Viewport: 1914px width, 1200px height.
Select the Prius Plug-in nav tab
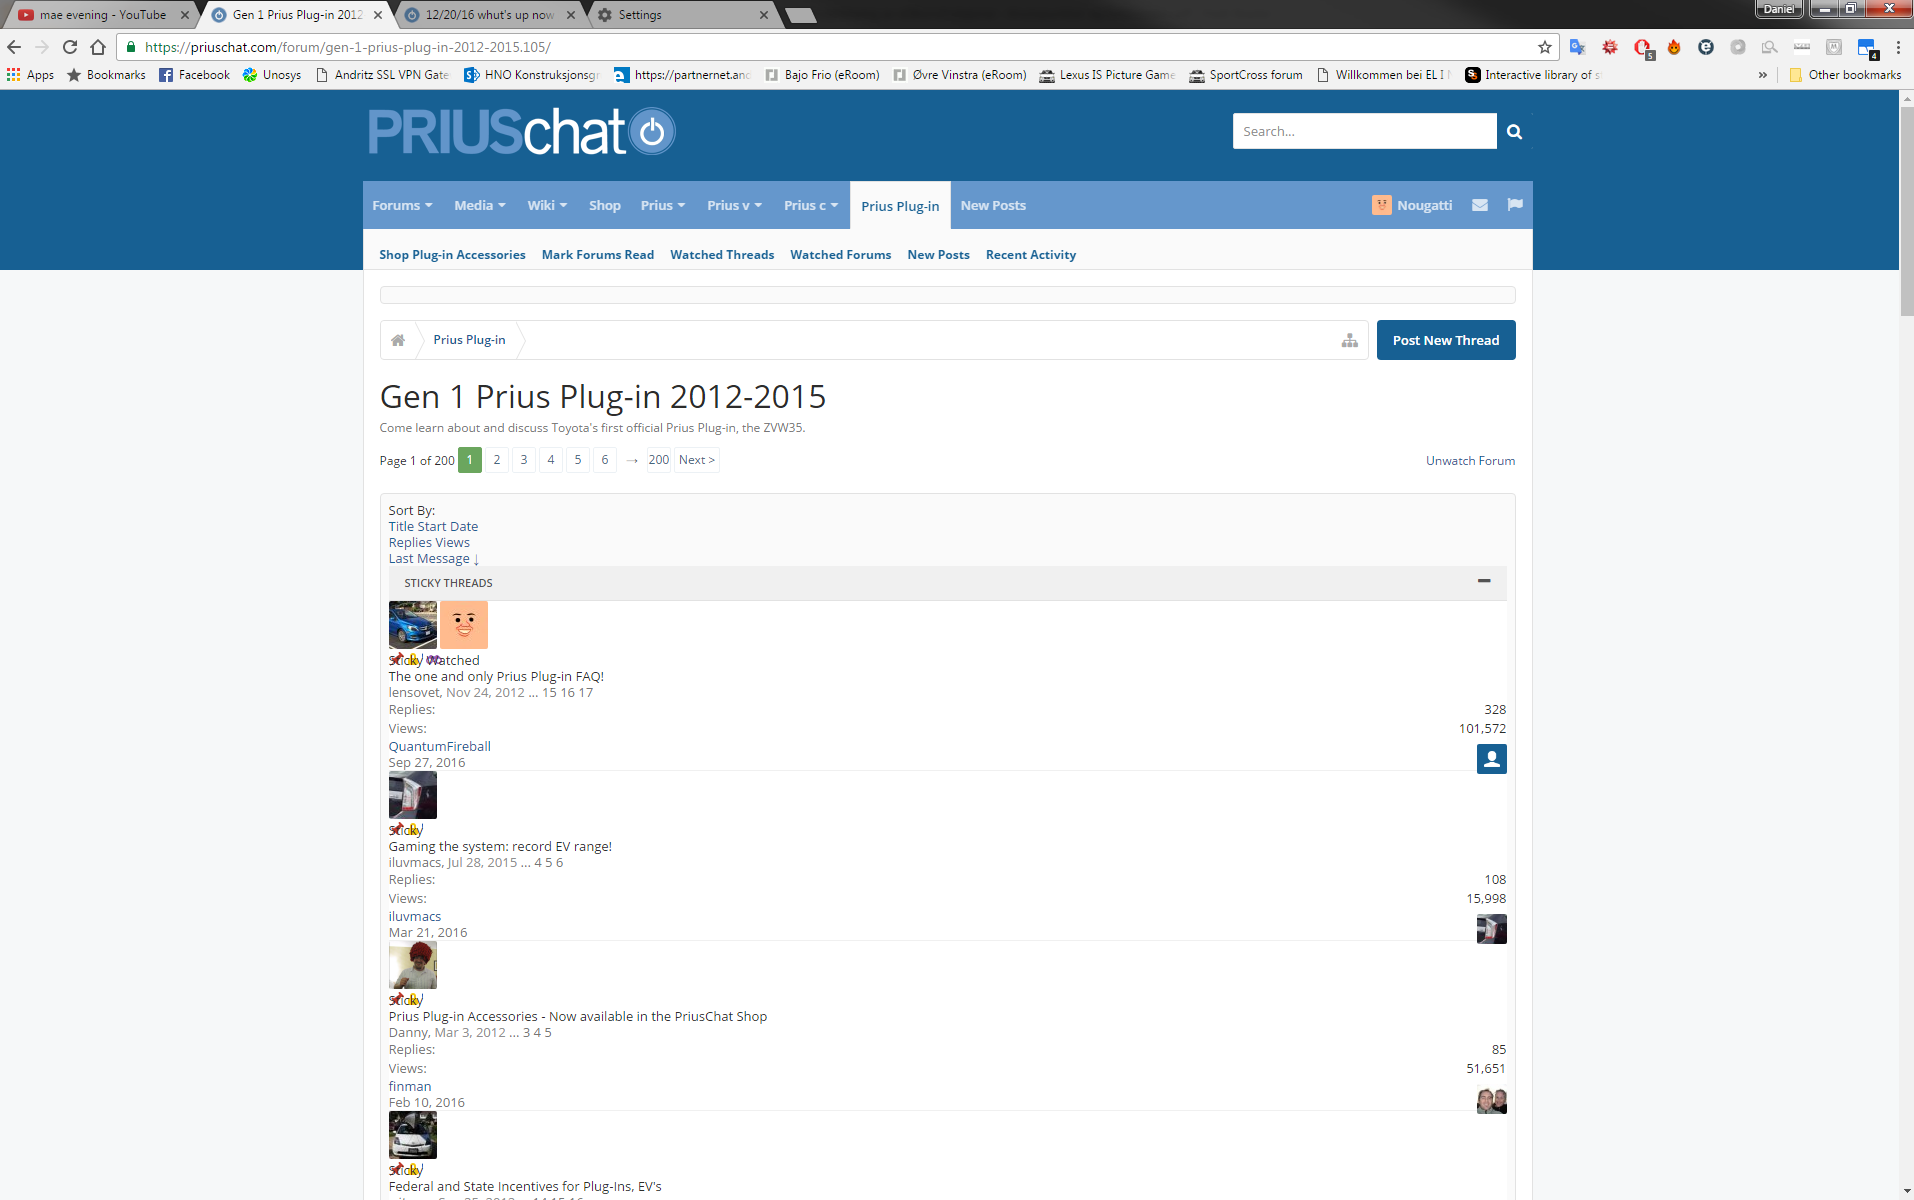(x=900, y=206)
